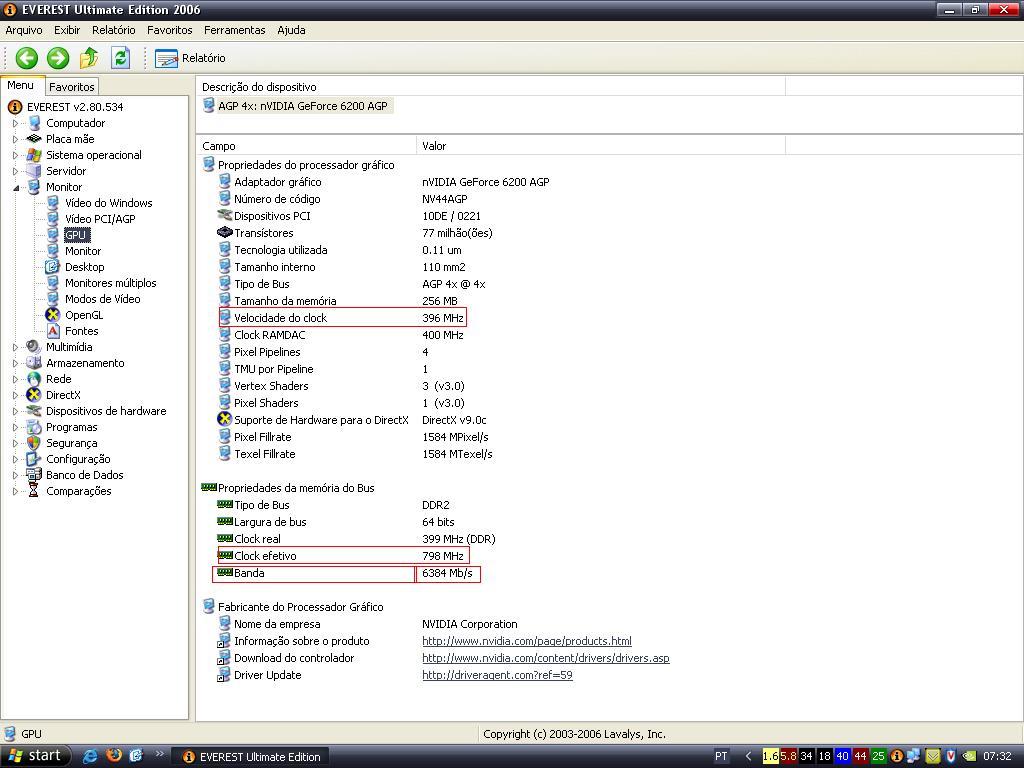Open the Exibir menu

[67, 30]
